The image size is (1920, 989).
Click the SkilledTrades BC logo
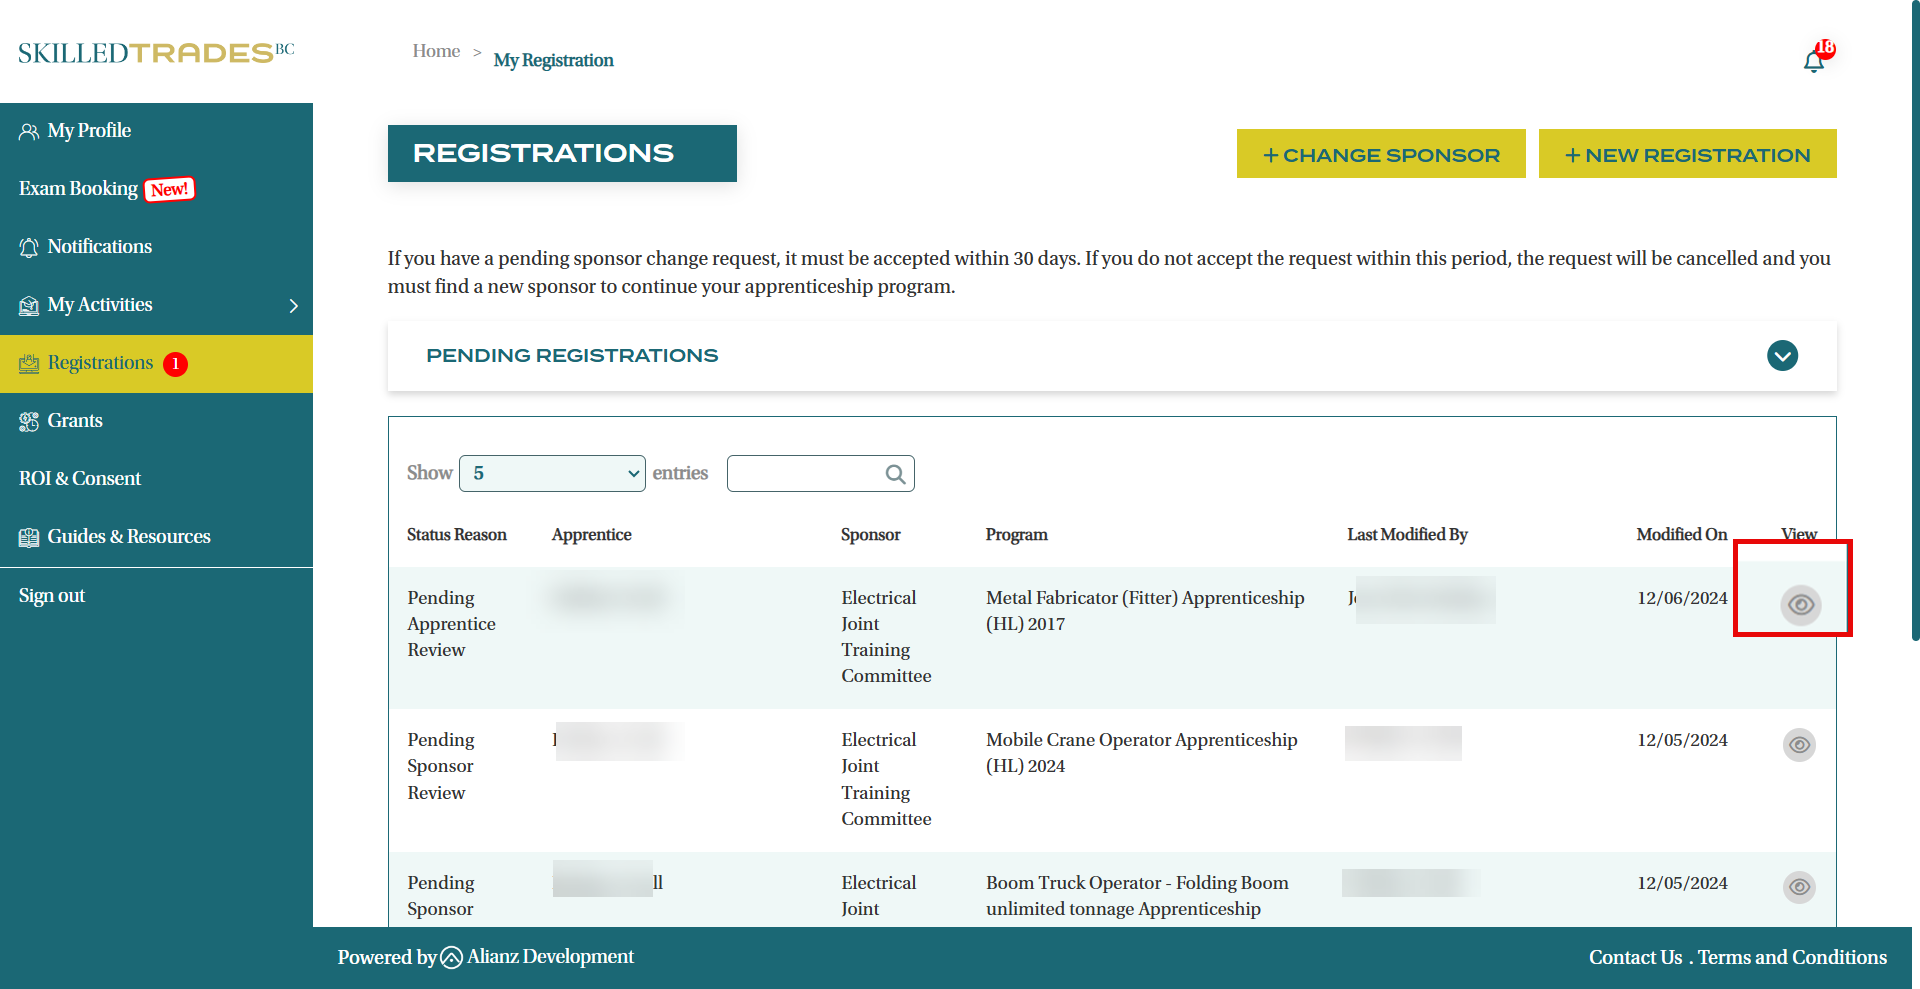coord(156,53)
